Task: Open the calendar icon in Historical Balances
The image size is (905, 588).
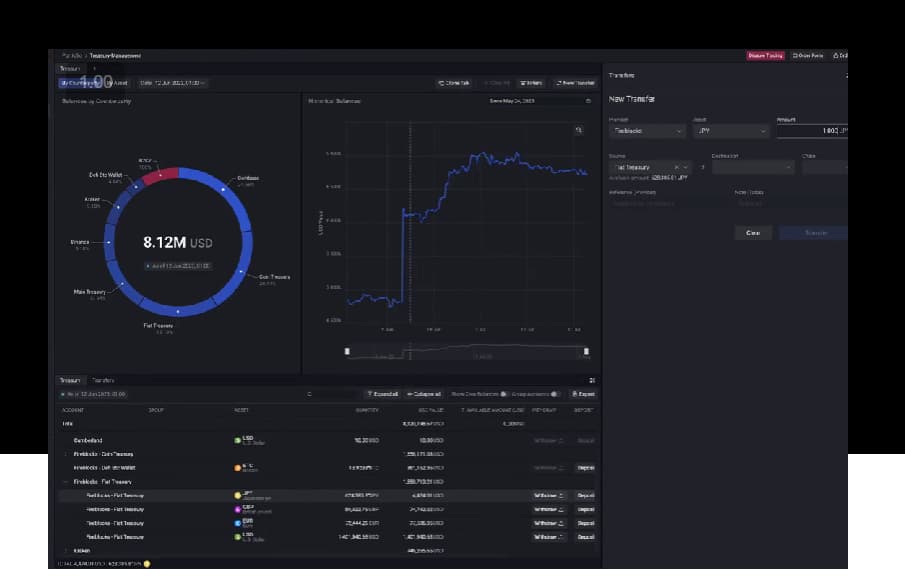Action: click(588, 101)
